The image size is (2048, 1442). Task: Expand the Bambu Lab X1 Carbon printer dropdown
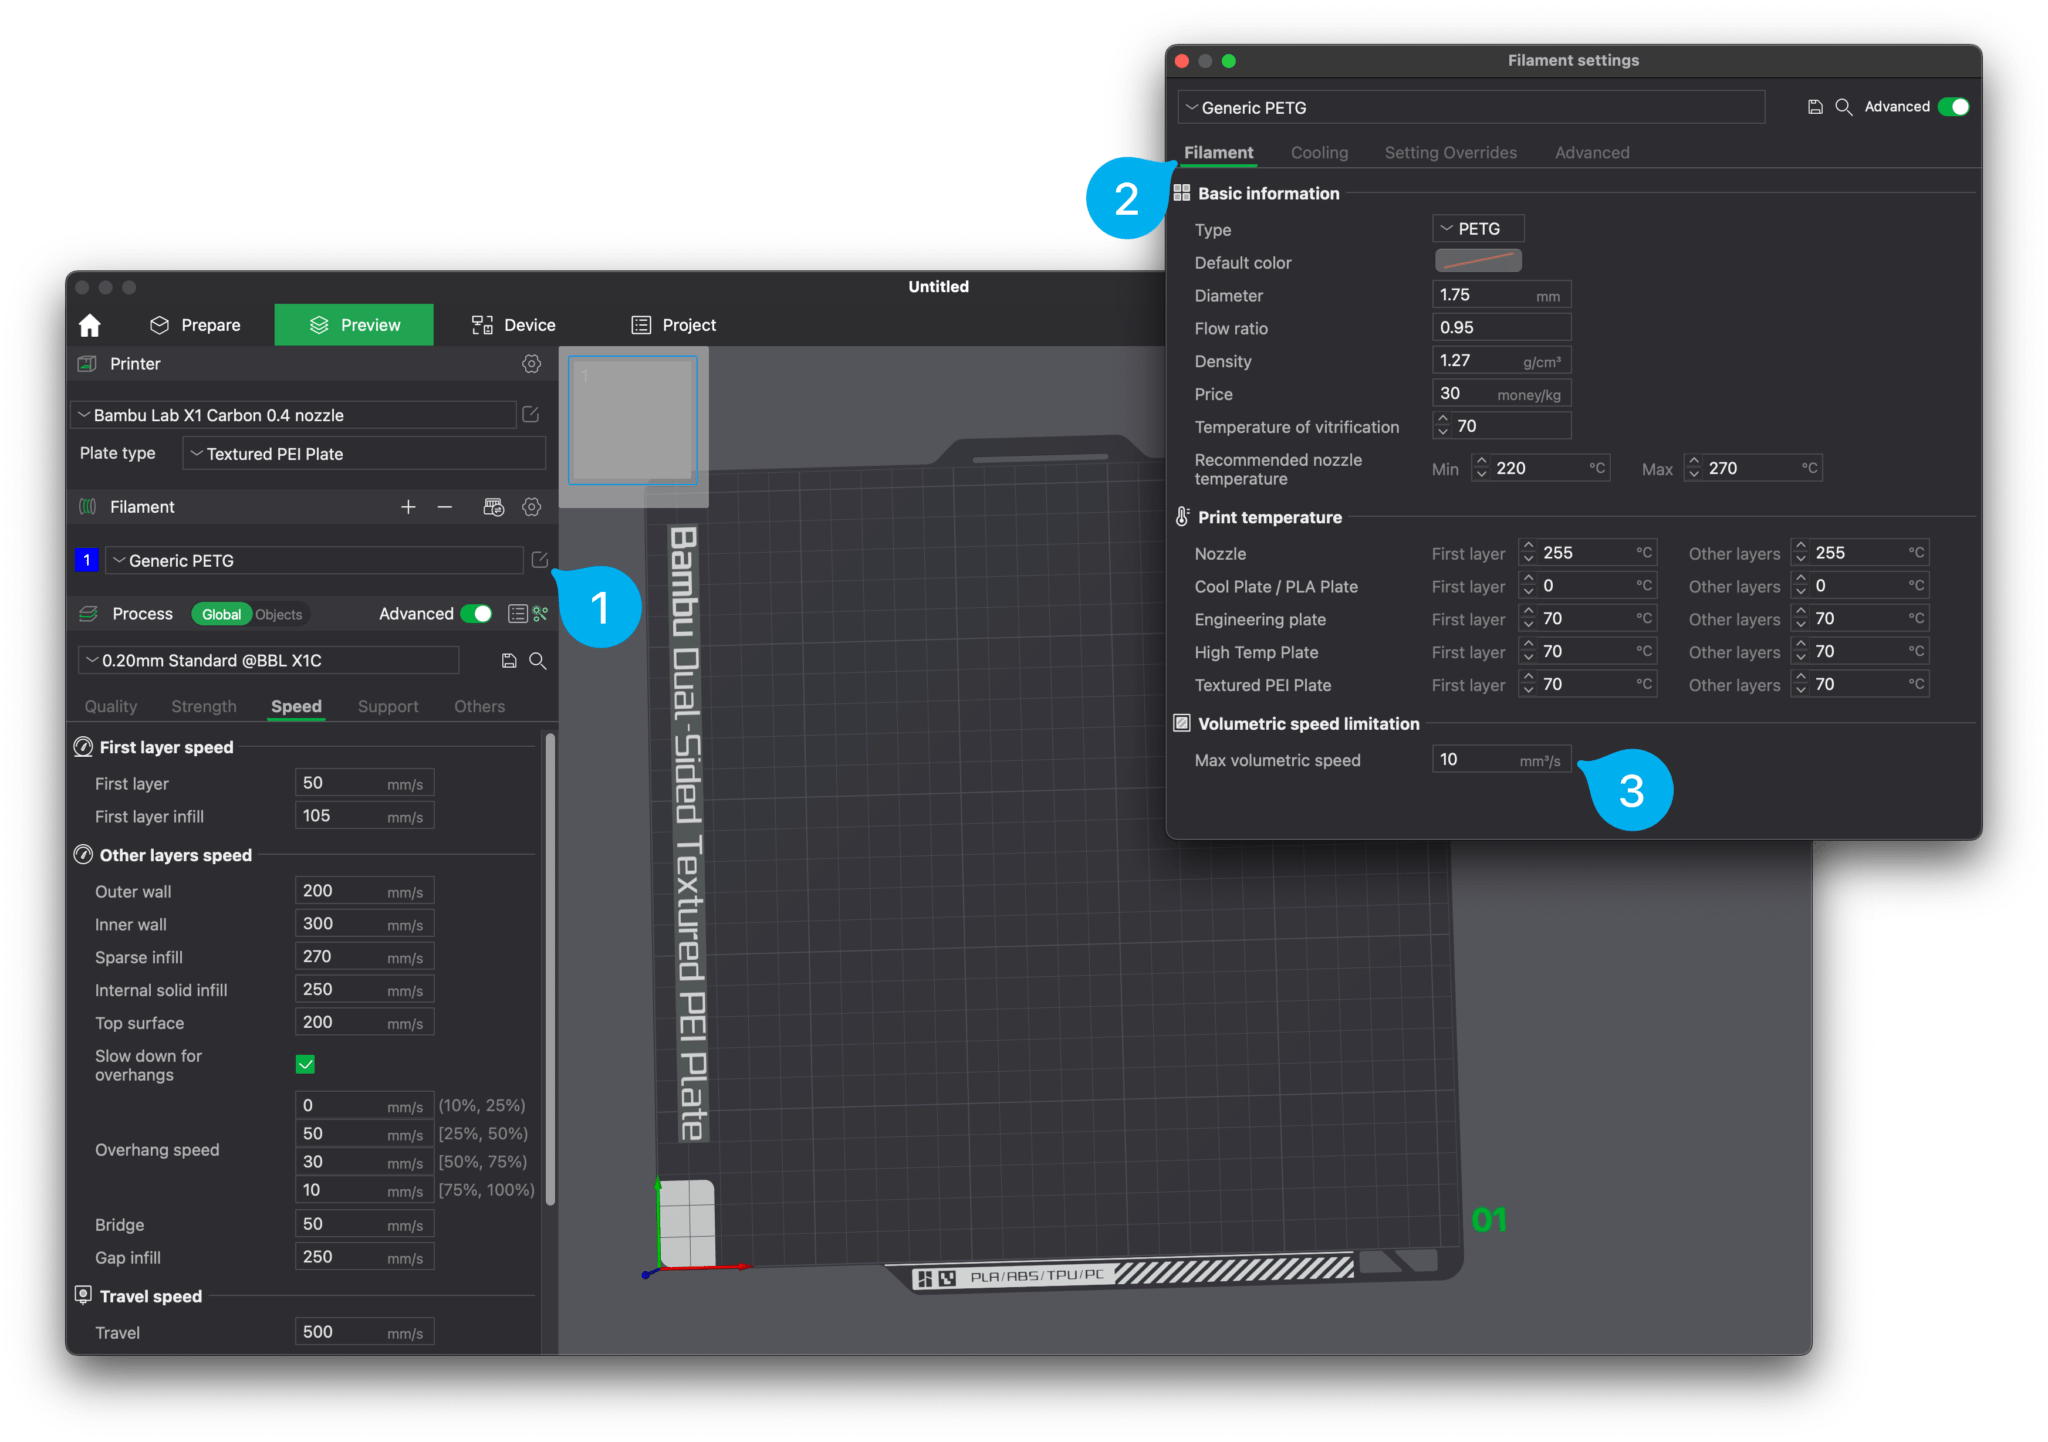[x=296, y=414]
